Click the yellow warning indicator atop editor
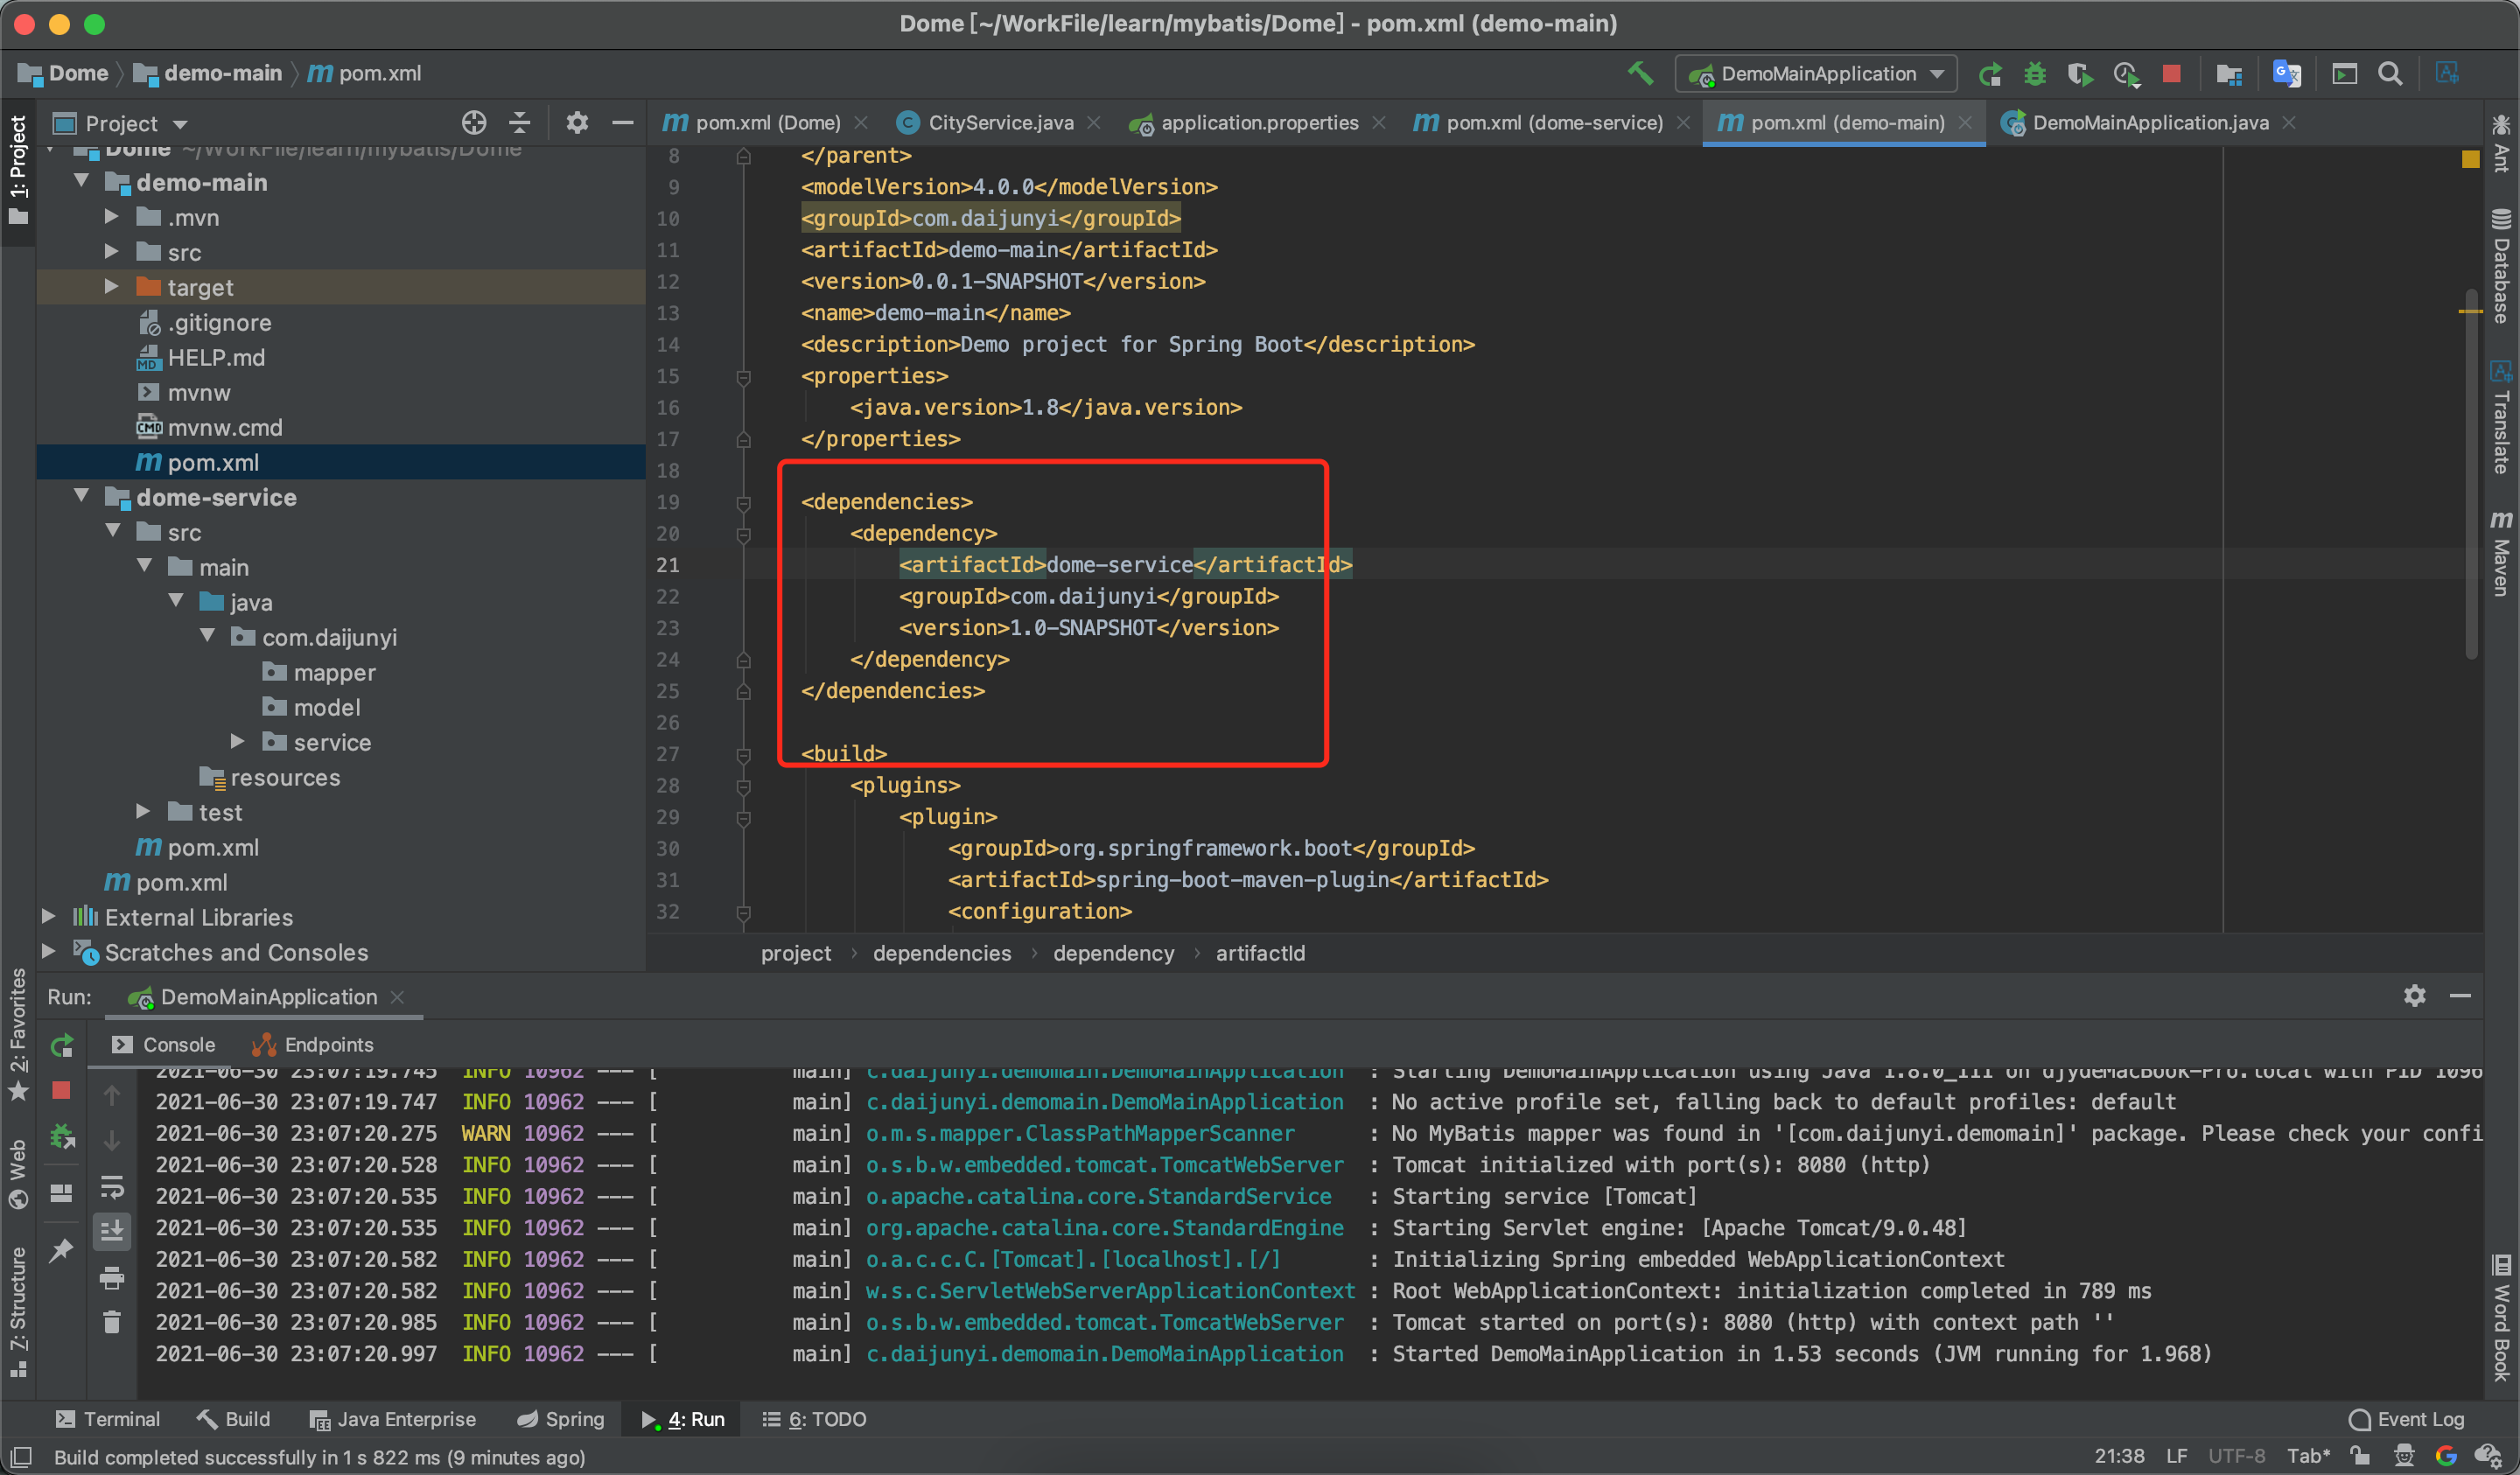This screenshot has width=2520, height=1475. pyautogui.click(x=2471, y=158)
